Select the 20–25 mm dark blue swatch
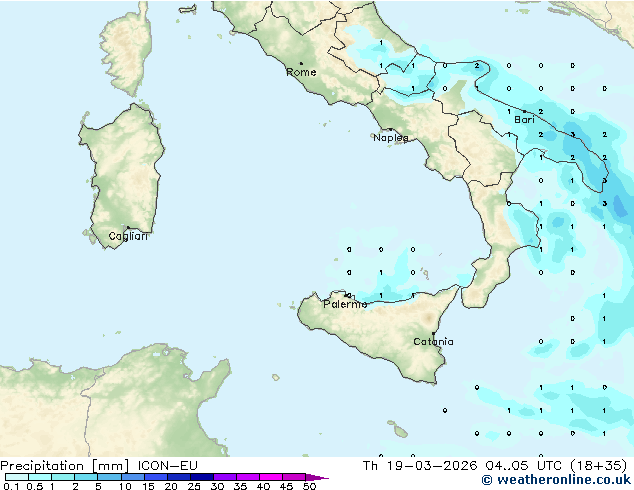The image size is (634, 490). point(178,477)
